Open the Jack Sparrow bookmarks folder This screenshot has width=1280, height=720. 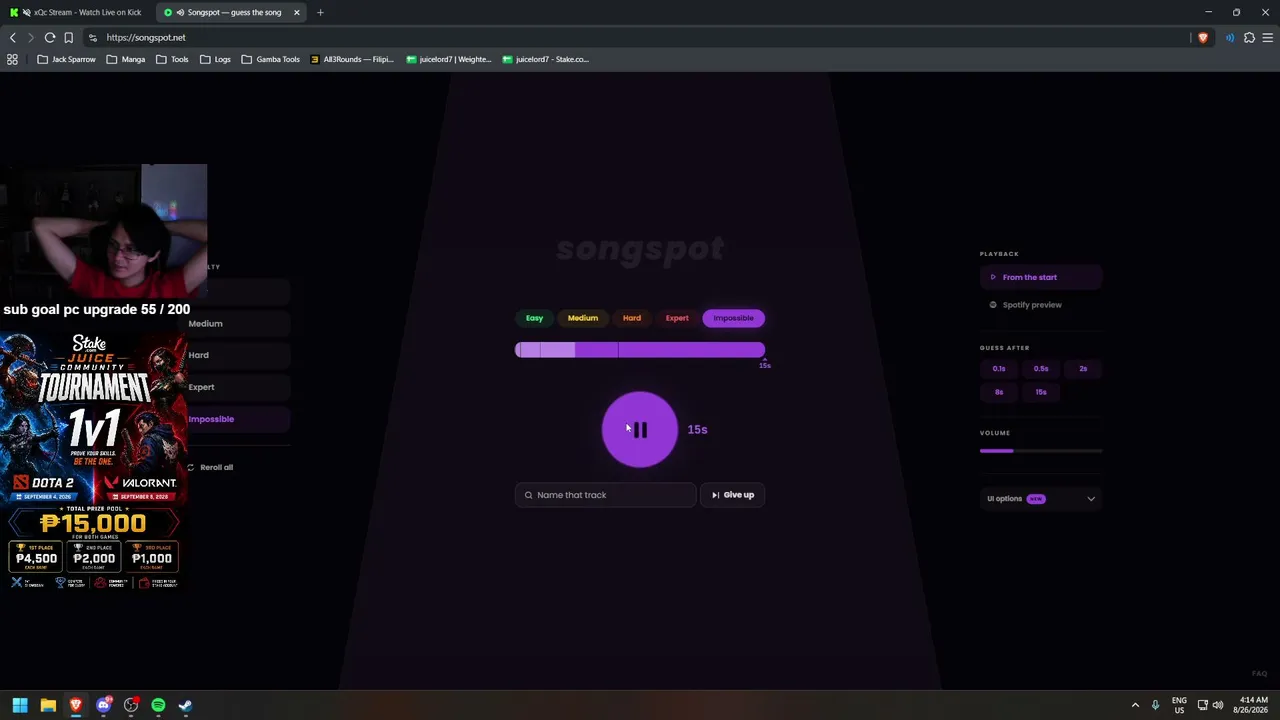click(66, 59)
